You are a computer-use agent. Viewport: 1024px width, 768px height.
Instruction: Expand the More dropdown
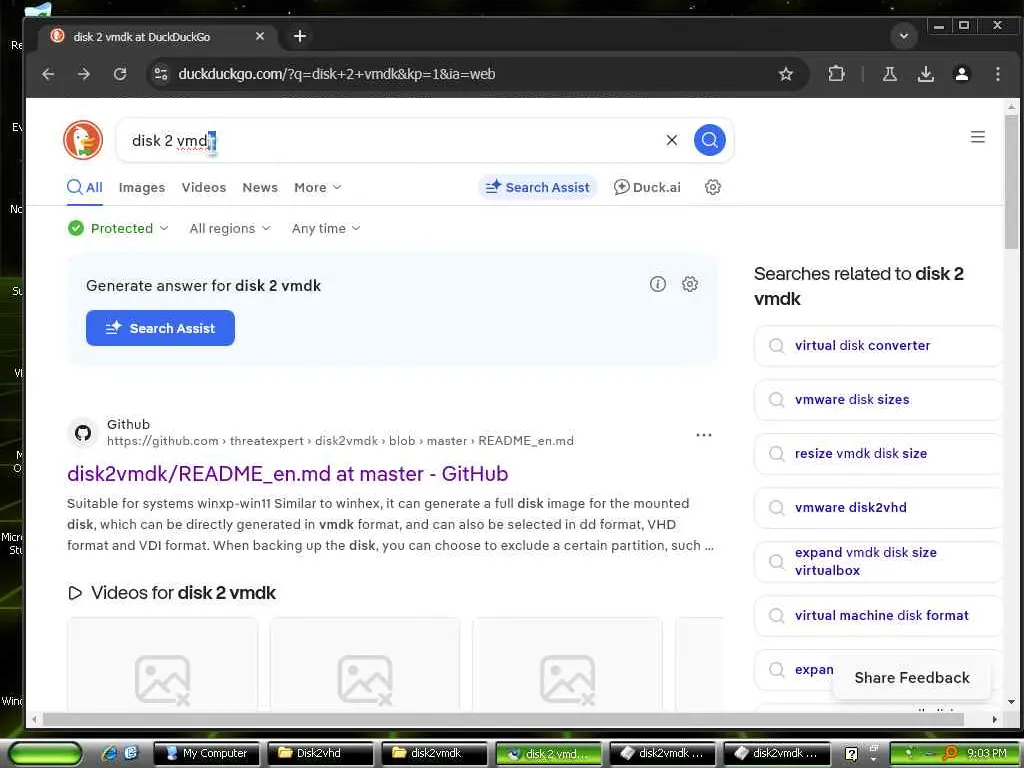[x=317, y=187]
